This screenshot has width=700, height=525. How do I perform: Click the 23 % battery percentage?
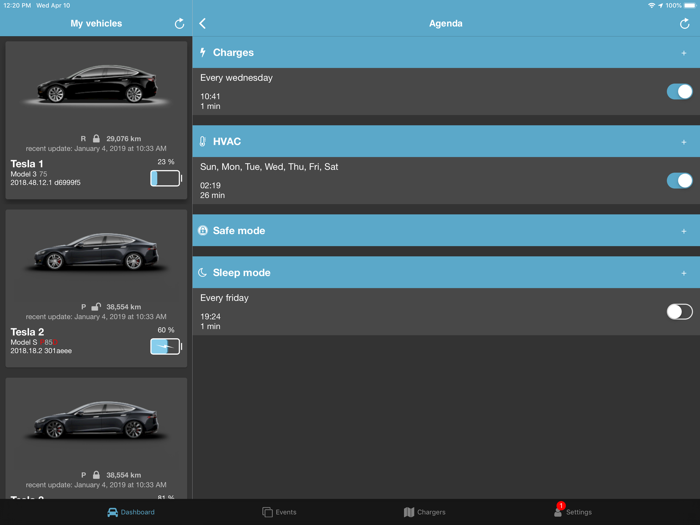click(x=166, y=162)
